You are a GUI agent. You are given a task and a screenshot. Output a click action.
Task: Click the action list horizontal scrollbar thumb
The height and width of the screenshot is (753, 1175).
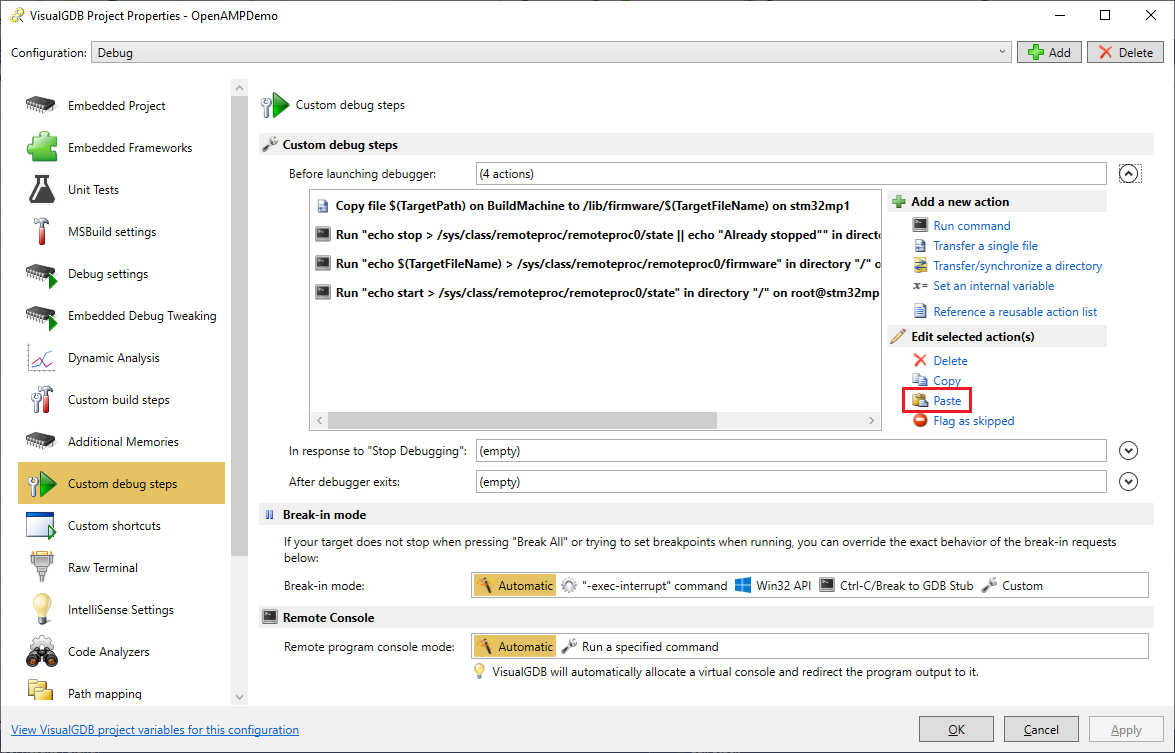point(522,420)
